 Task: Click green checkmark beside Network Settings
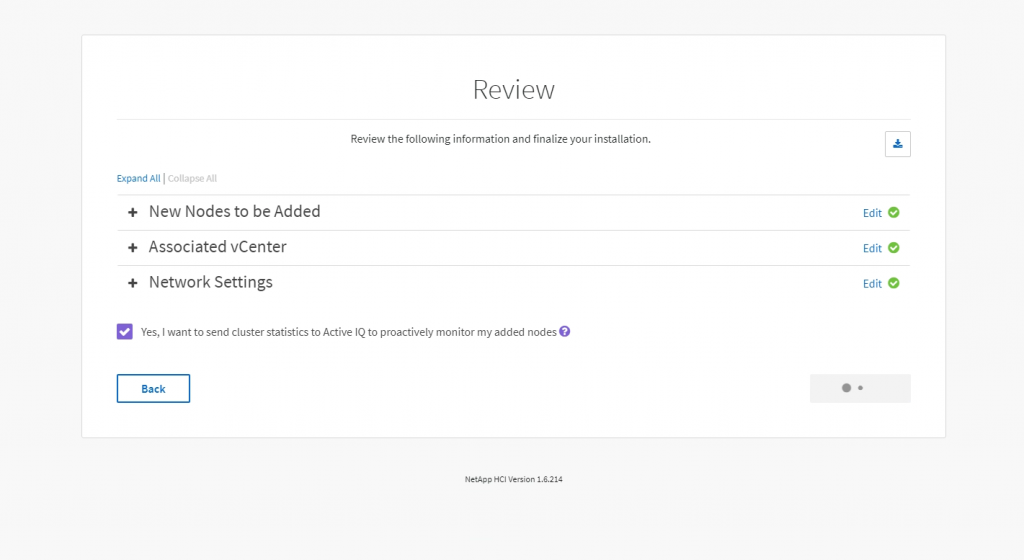893,283
